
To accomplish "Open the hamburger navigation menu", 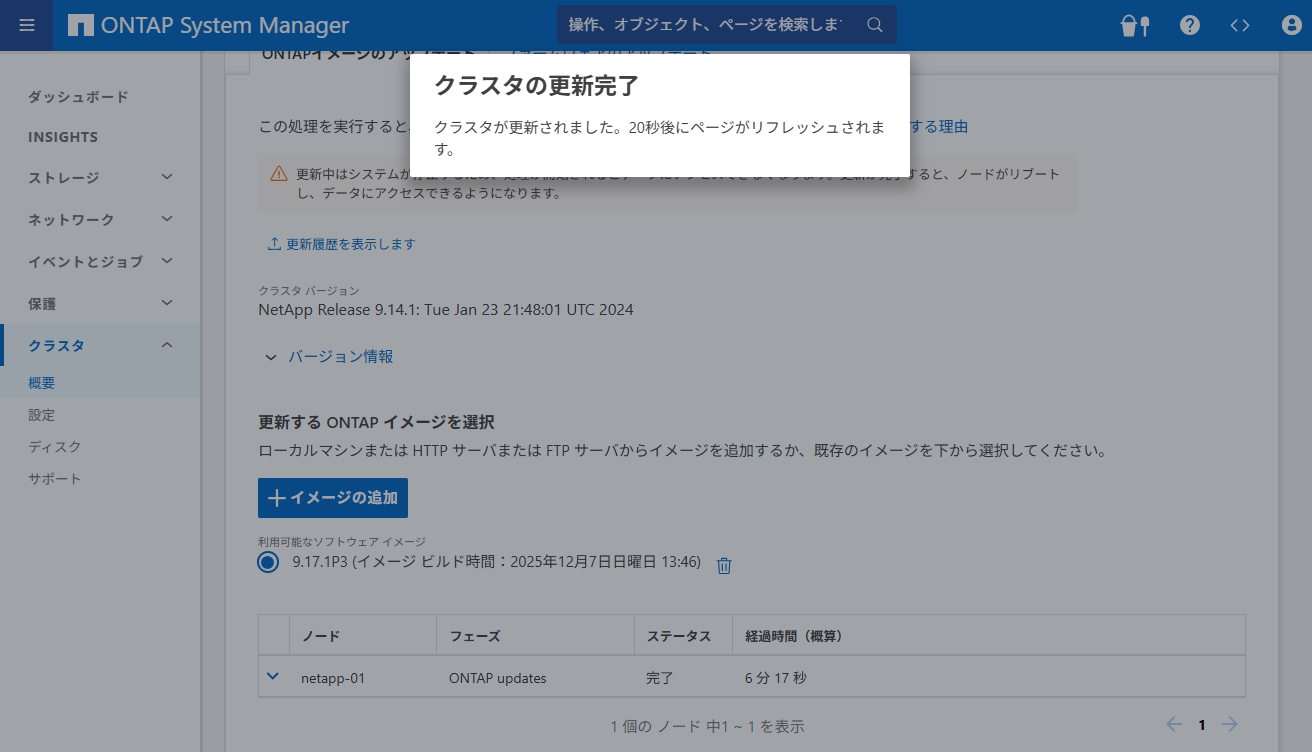I will pyautogui.click(x=27, y=25).
